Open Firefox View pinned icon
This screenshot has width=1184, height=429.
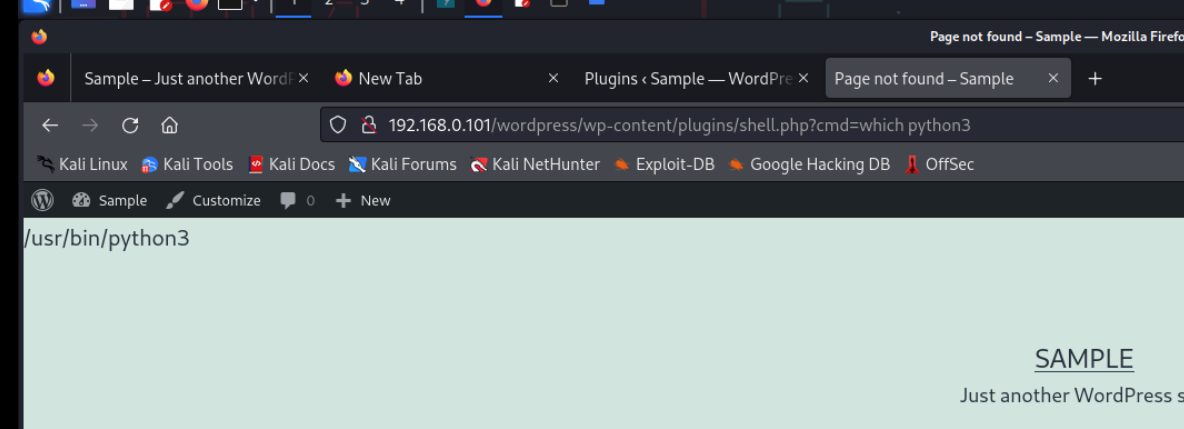tap(46, 78)
